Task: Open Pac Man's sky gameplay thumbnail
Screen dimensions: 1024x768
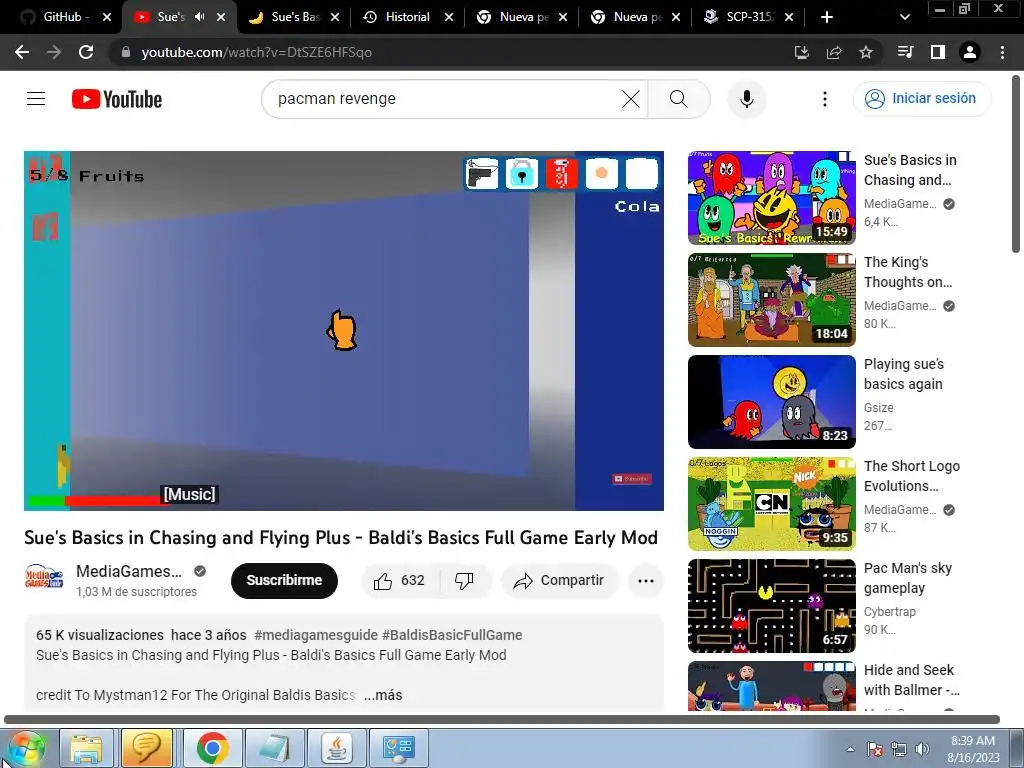Action: click(x=771, y=606)
